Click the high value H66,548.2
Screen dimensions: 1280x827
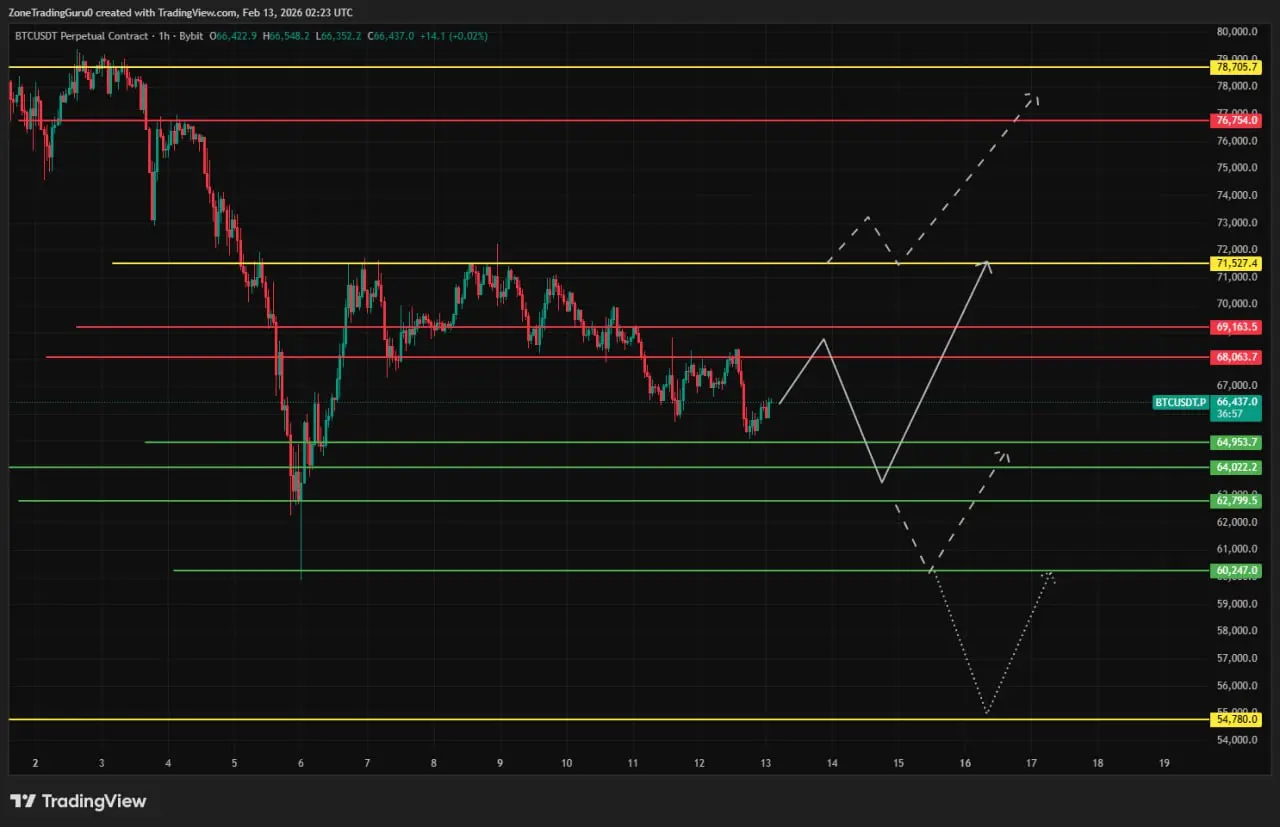[287, 36]
